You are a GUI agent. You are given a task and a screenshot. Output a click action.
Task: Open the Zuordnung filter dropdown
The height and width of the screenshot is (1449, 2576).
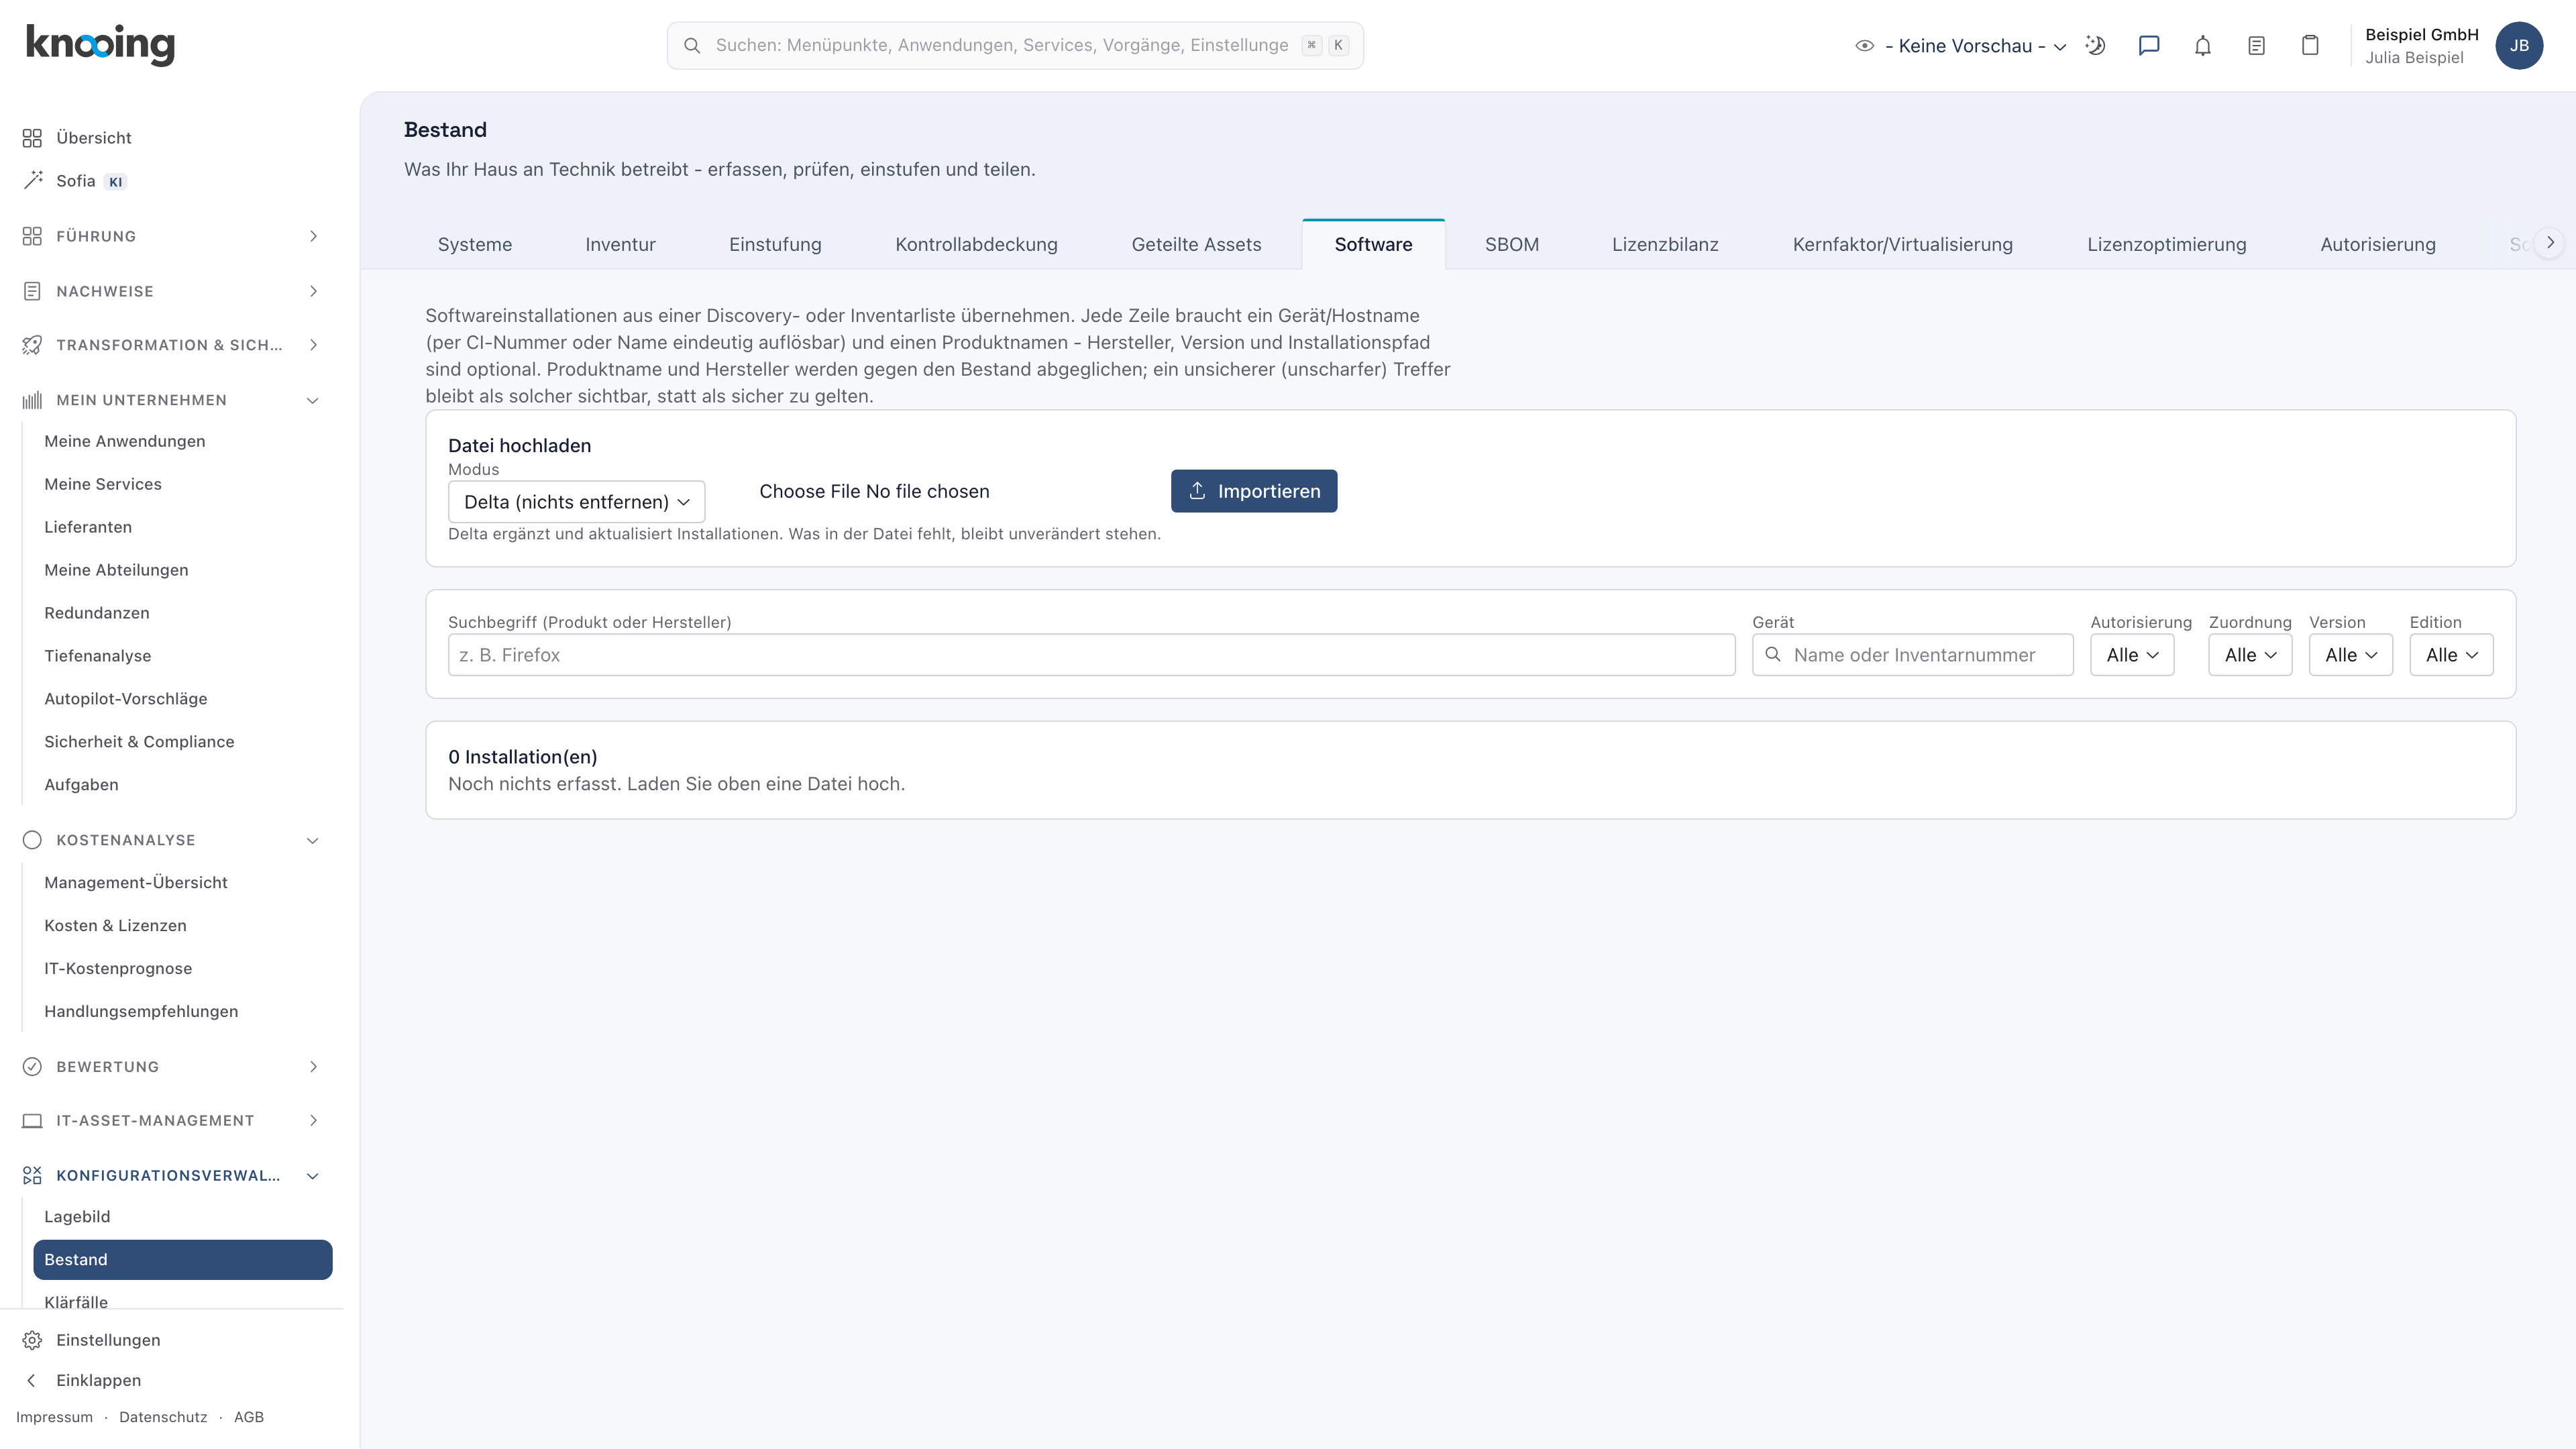pyautogui.click(x=2250, y=655)
